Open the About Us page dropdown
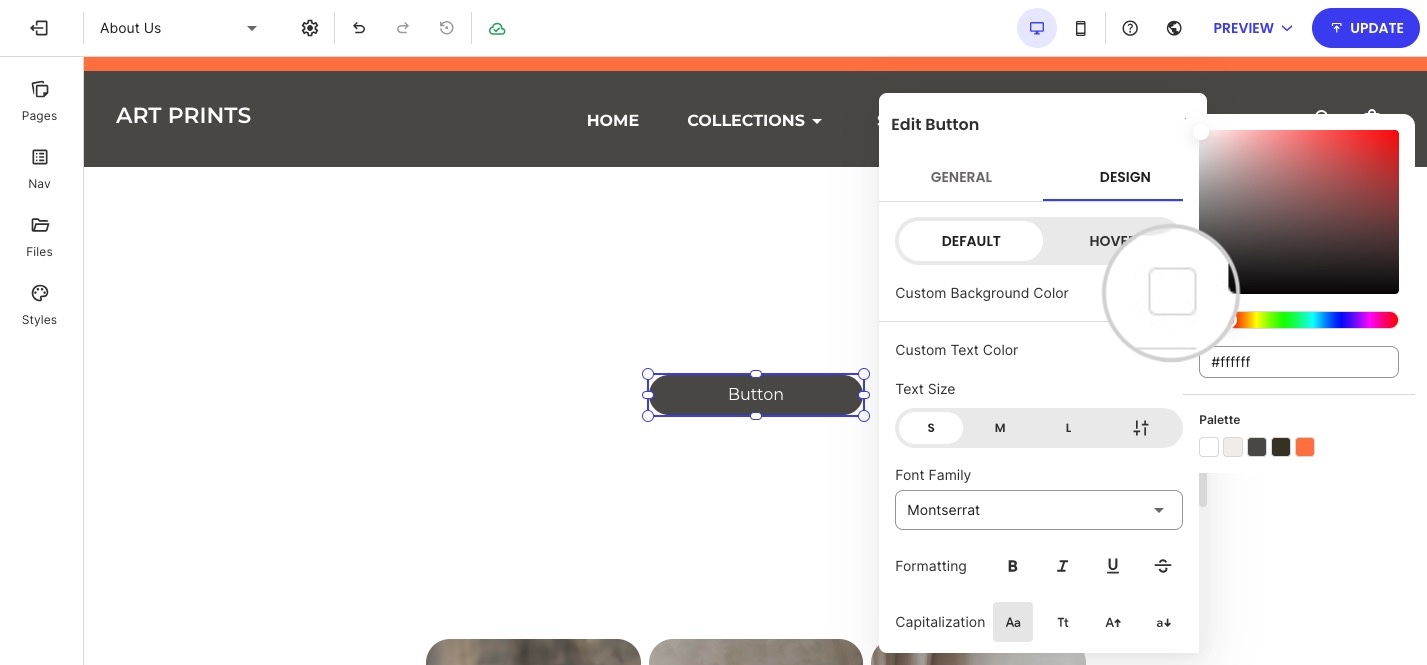This screenshot has width=1427, height=665. click(179, 28)
